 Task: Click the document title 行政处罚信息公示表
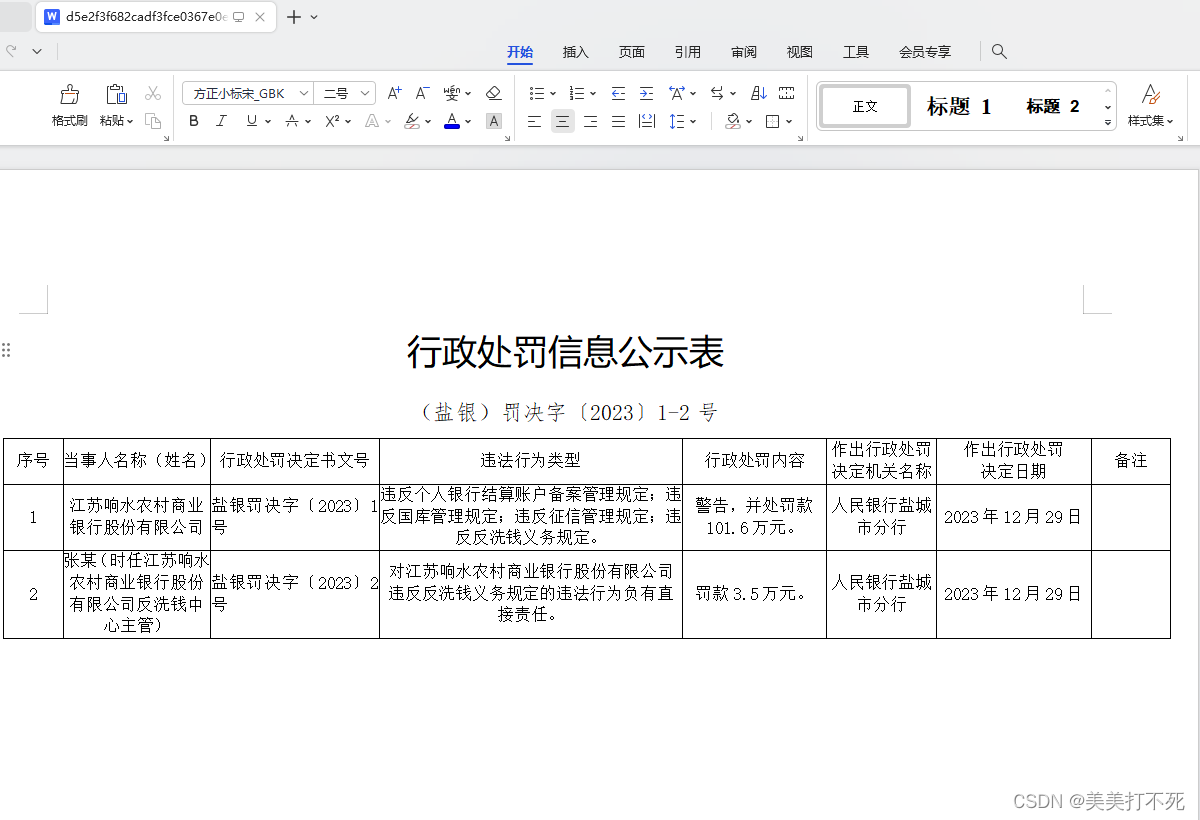pyautogui.click(x=565, y=352)
